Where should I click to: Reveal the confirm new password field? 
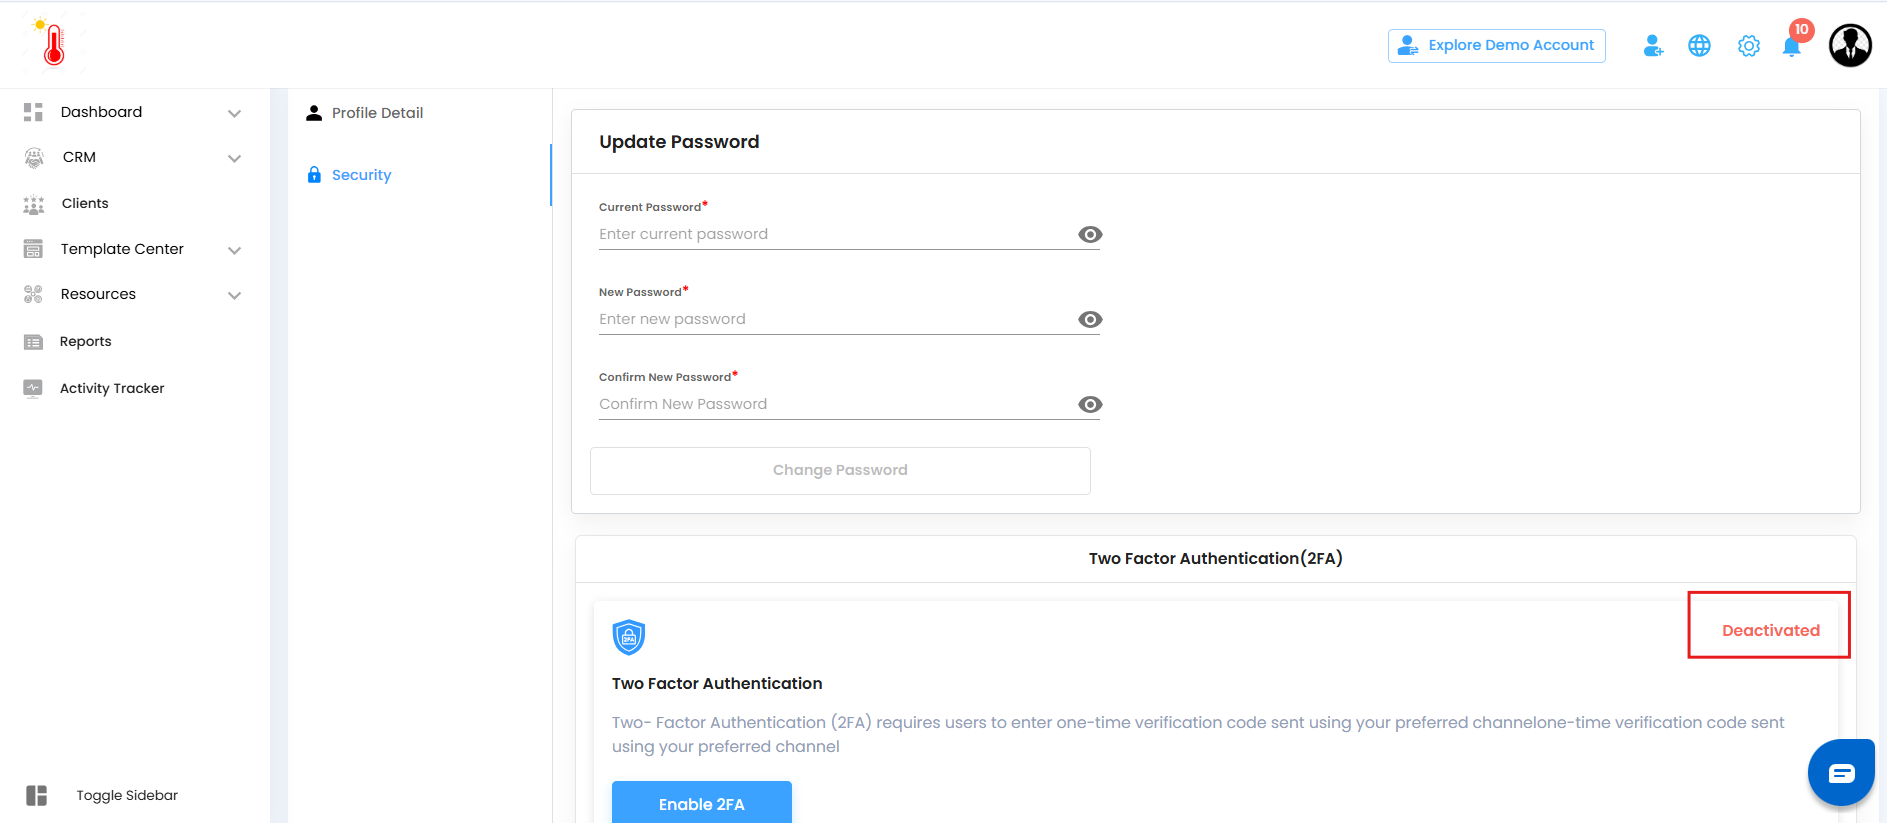point(1090,404)
